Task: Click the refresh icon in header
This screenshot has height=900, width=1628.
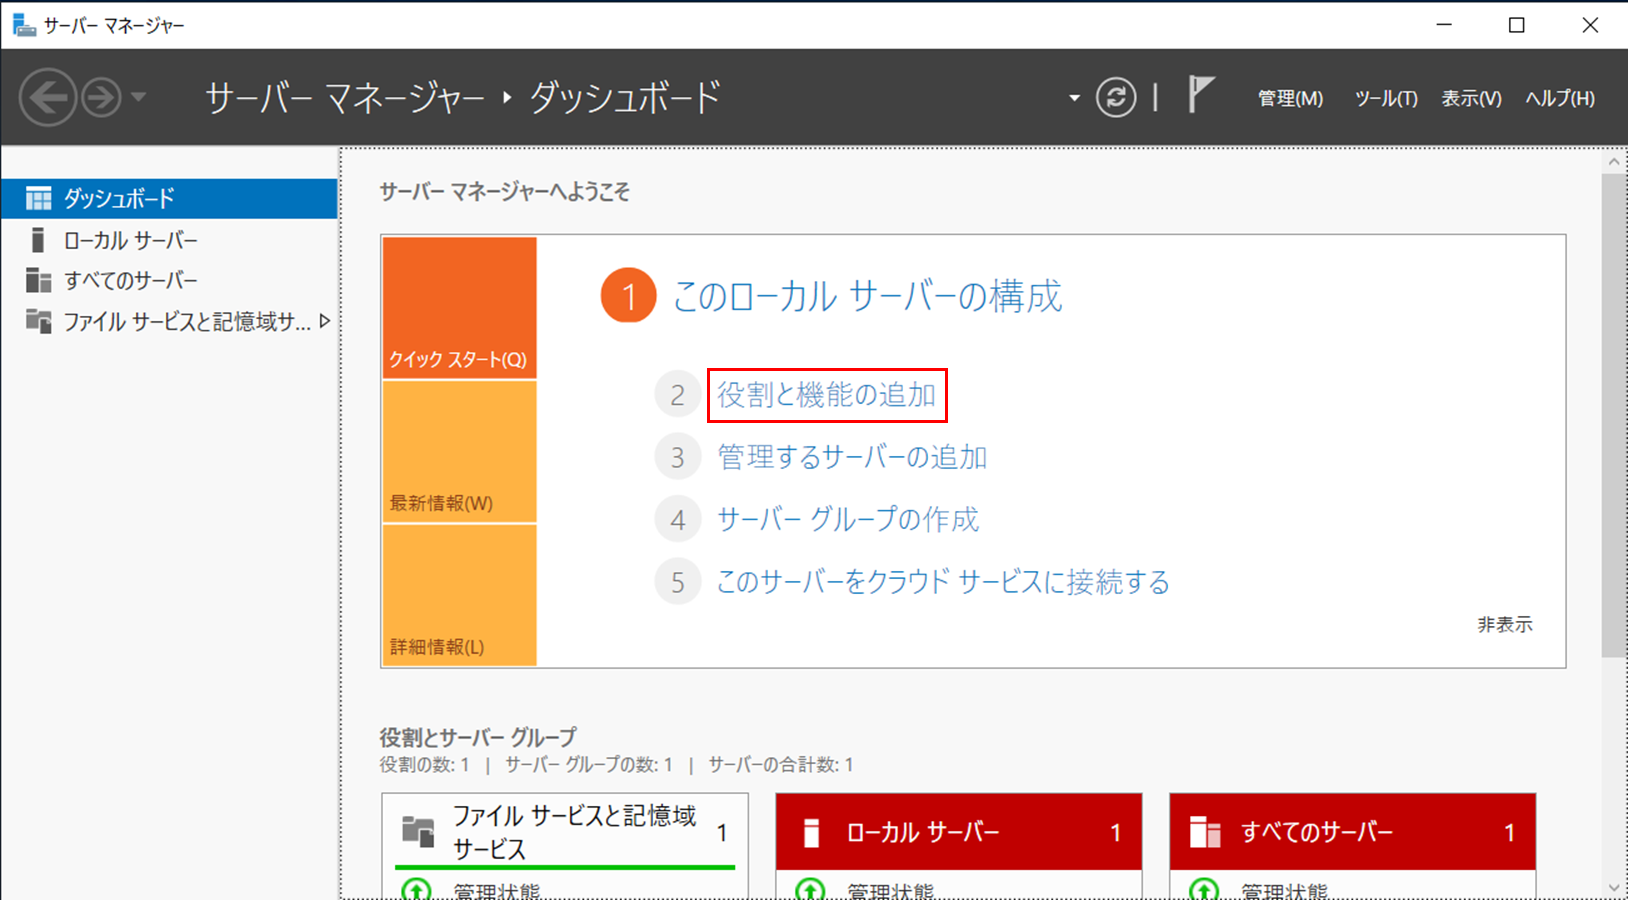Action: tap(1116, 97)
